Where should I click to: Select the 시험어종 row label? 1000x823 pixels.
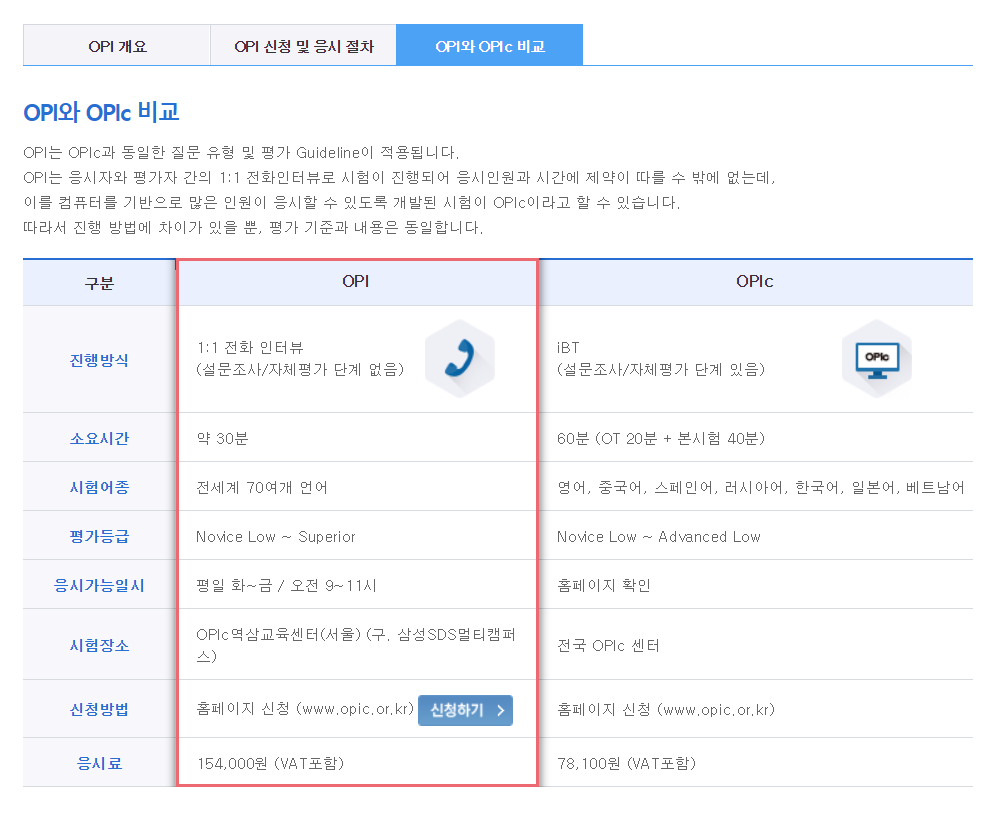(99, 487)
